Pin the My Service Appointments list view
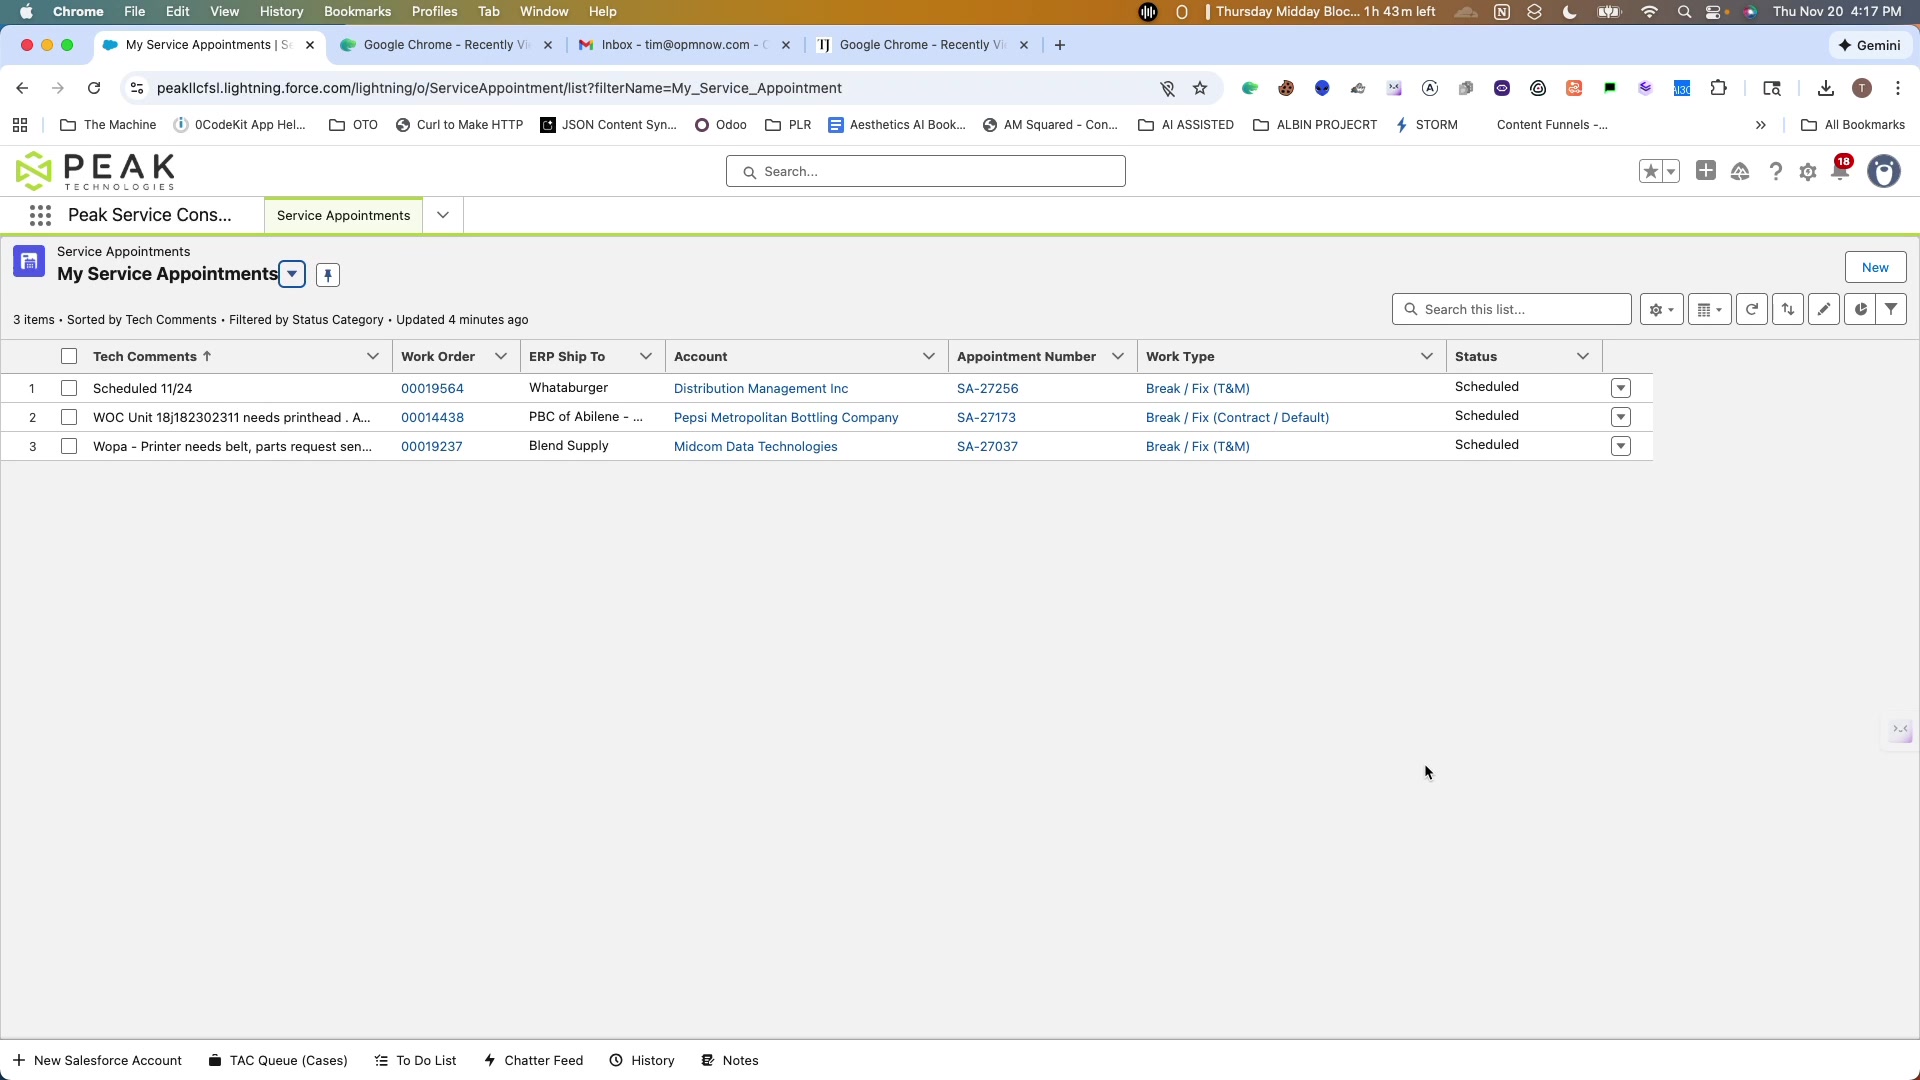Viewport: 1920px width, 1080px height. pos(328,275)
